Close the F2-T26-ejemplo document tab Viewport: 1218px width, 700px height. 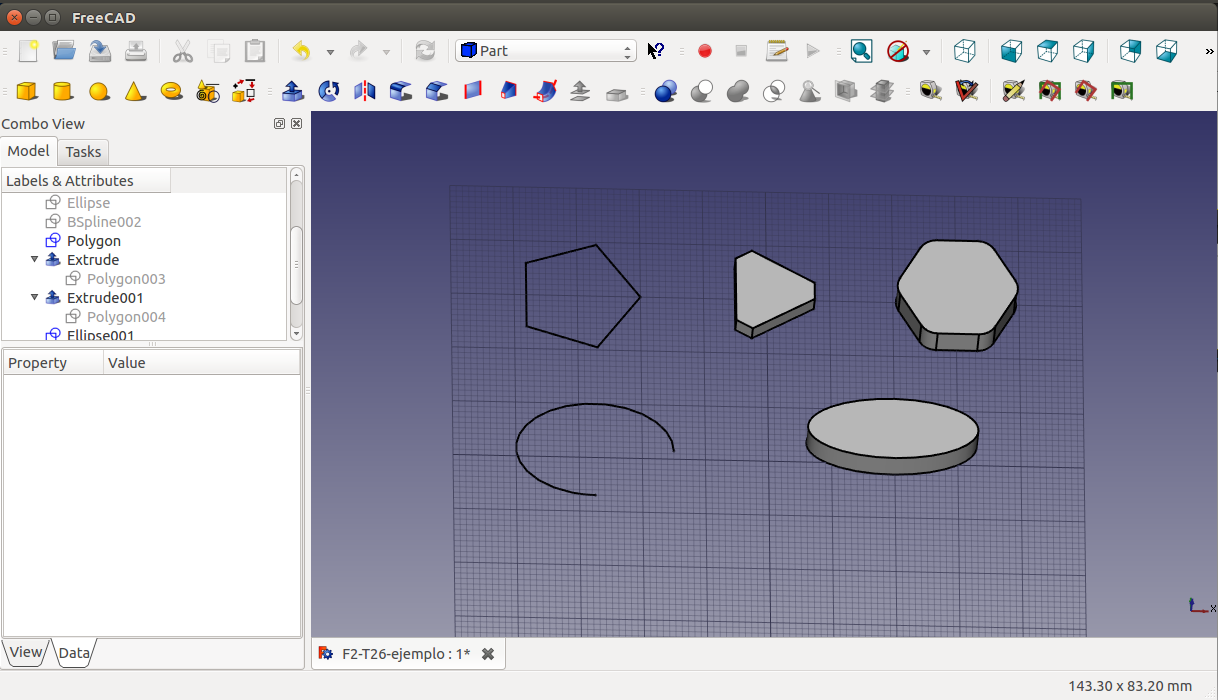(x=488, y=654)
